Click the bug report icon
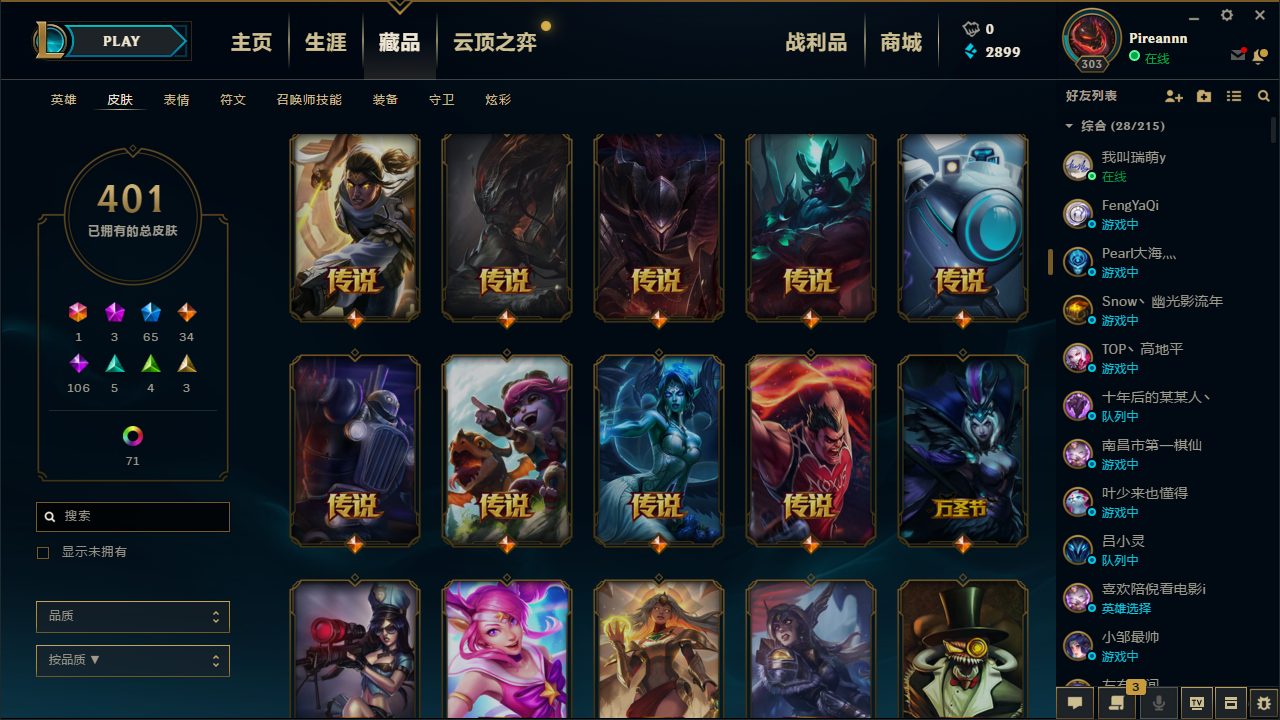 point(1264,703)
